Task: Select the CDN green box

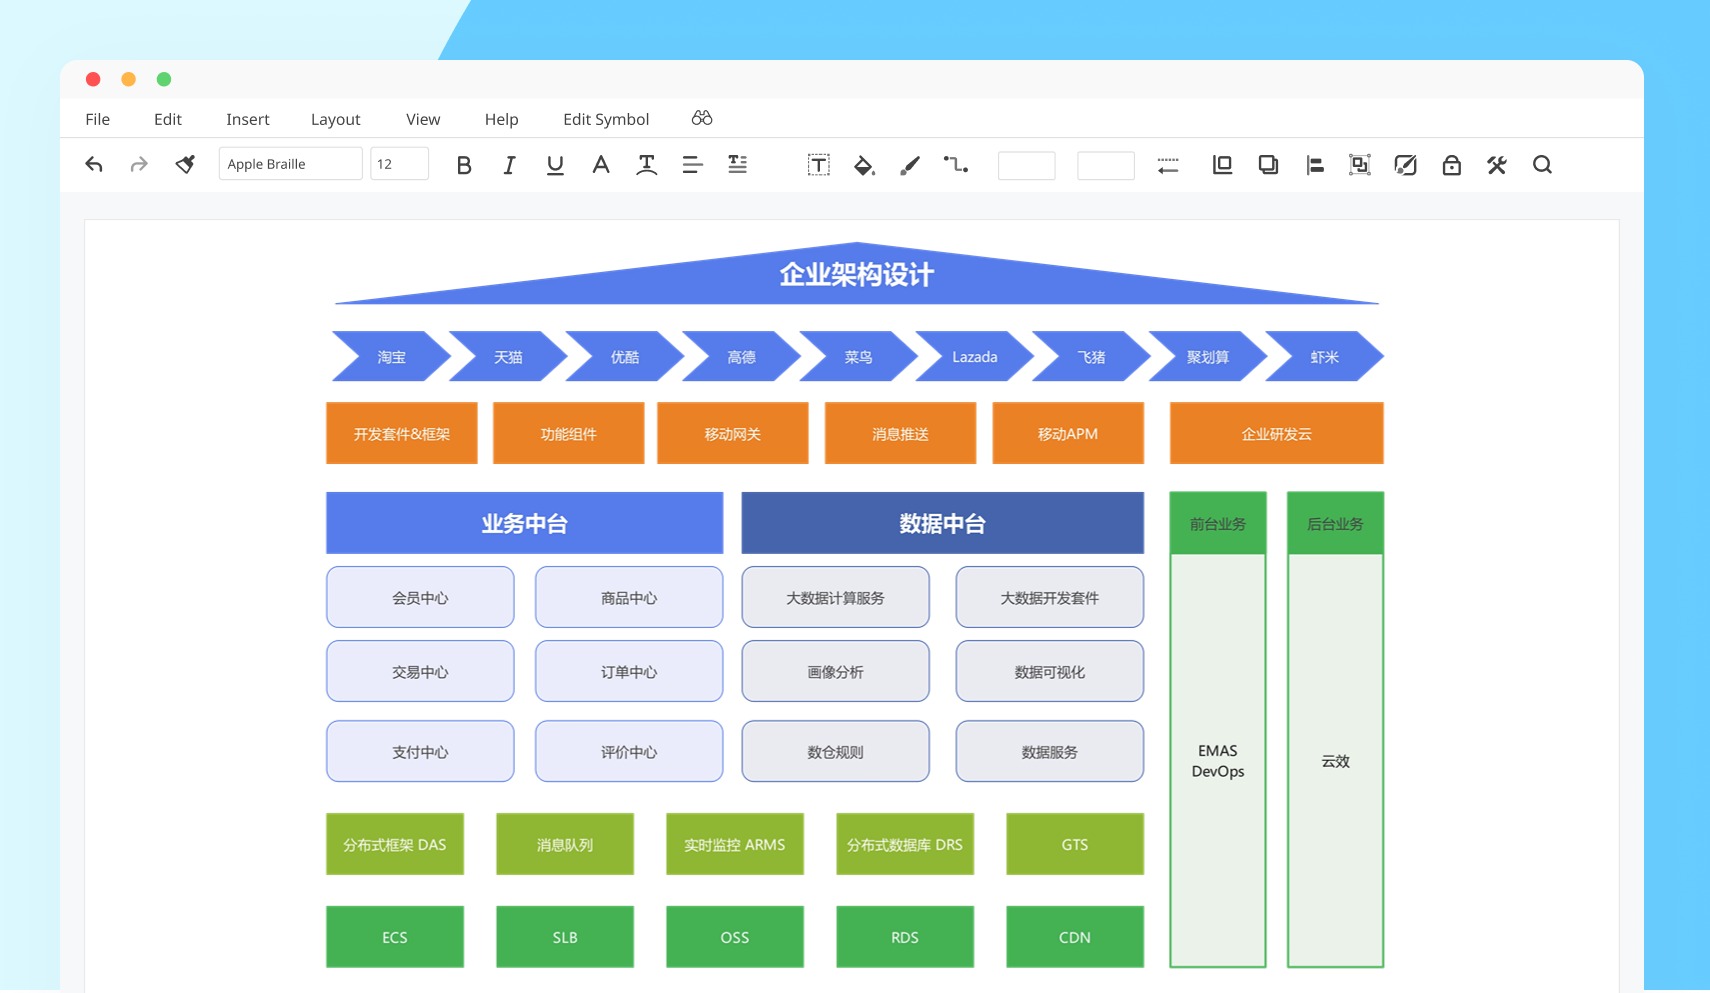Action: coord(1075,937)
